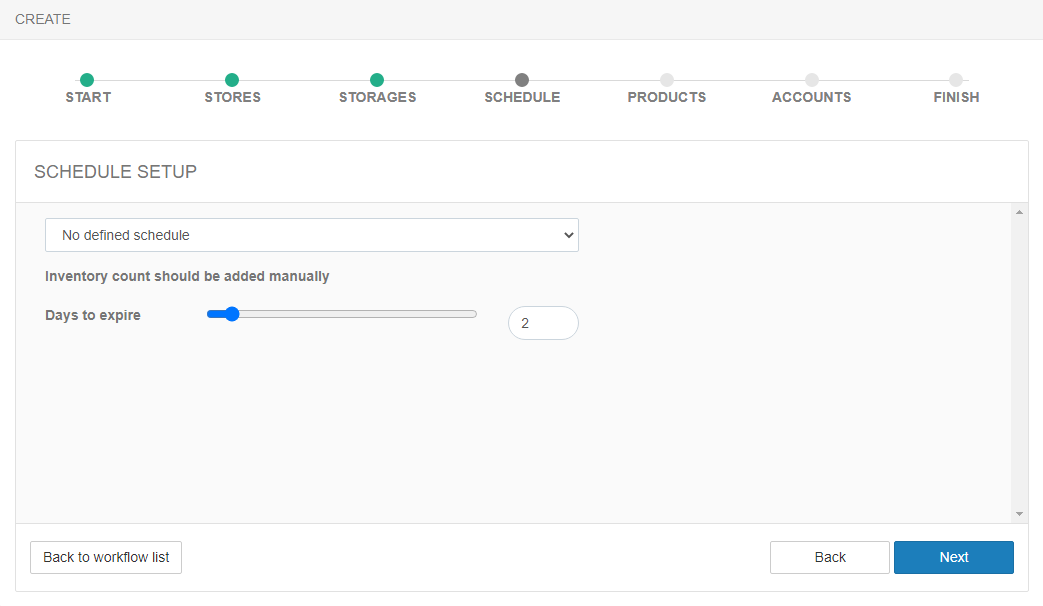This screenshot has width=1043, height=606.
Task: Select the ACCOUNTS step circle marker
Action: coord(812,80)
